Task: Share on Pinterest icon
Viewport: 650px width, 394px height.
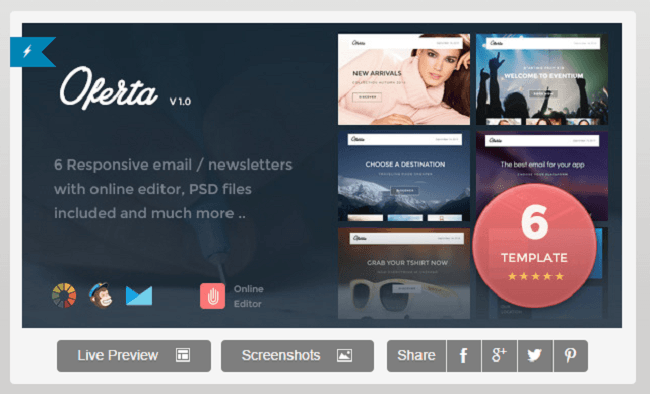Action: pos(571,356)
